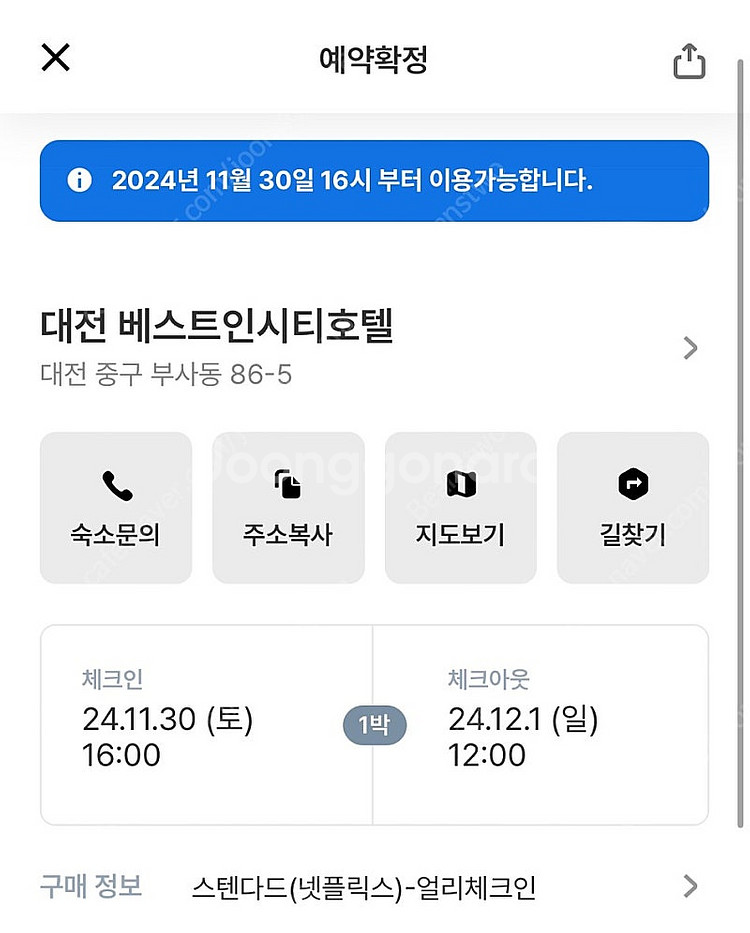Tap the share icon at top right
Image resolution: width=750 pixels, height=933 pixels.
(x=689, y=62)
